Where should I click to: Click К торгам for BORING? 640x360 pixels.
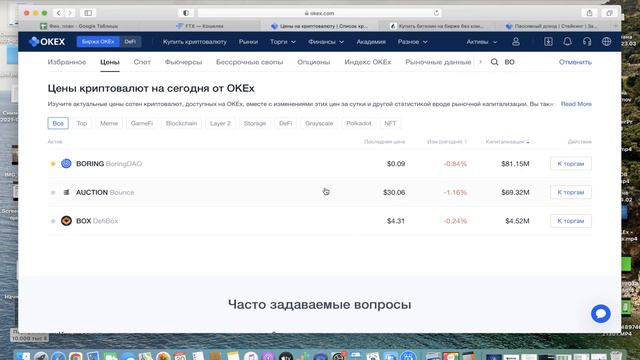point(571,164)
